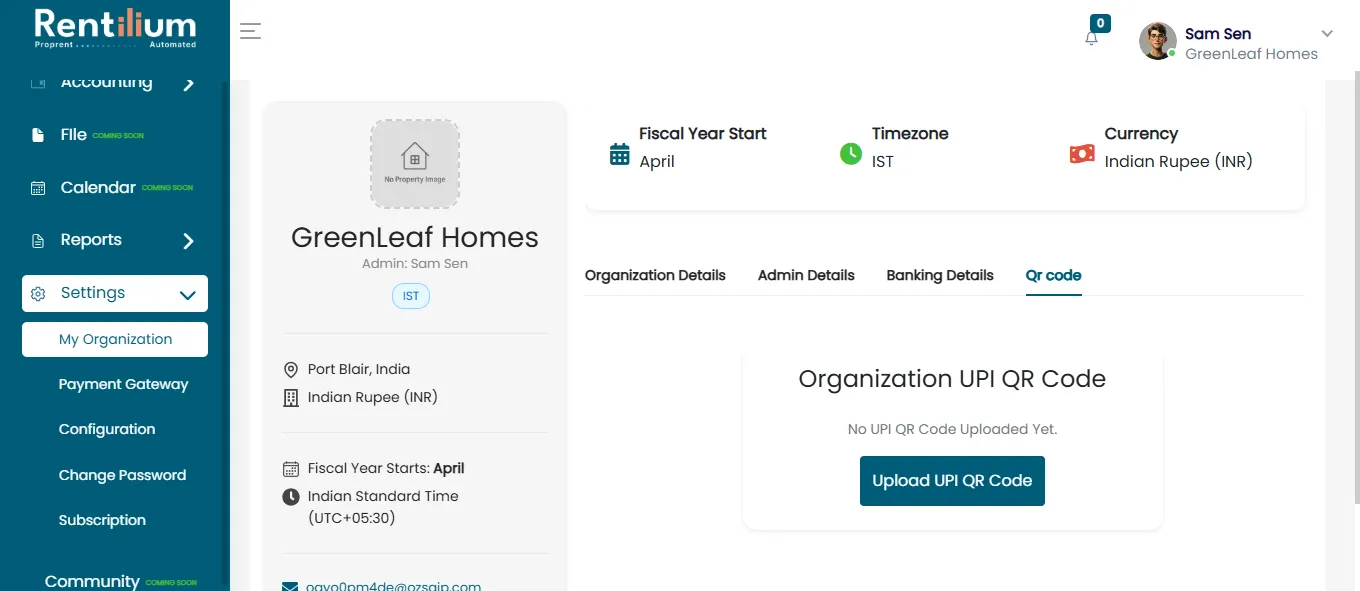Open Subscription settings
Viewport: 1360px width, 591px height.
coord(102,520)
